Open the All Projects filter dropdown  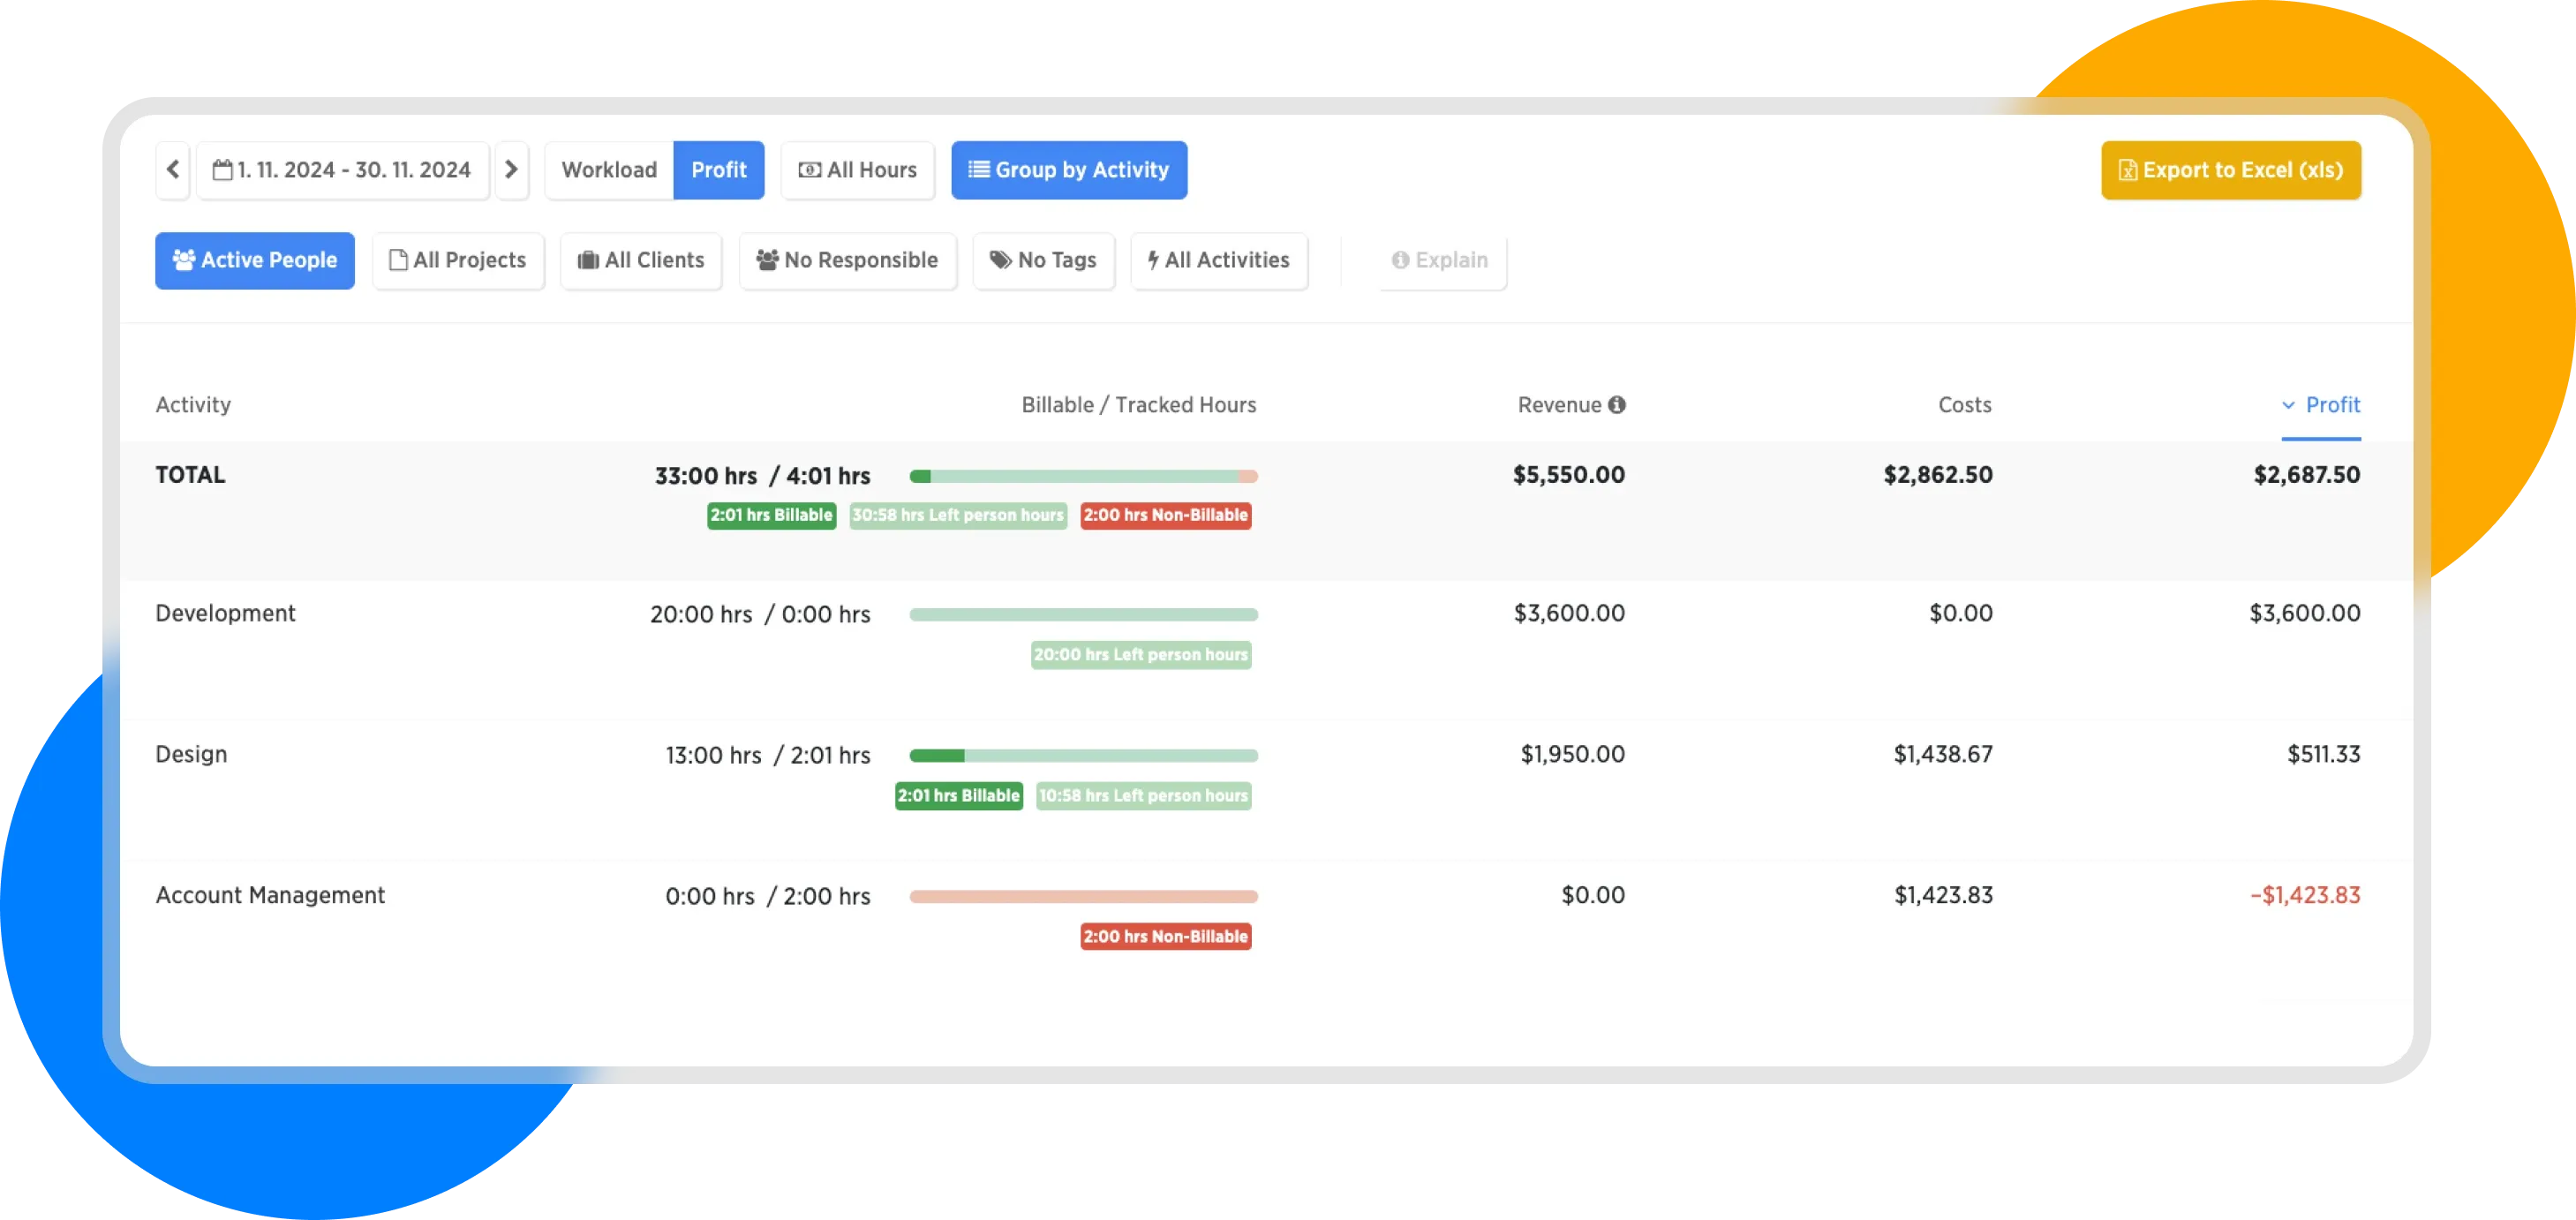click(x=457, y=260)
